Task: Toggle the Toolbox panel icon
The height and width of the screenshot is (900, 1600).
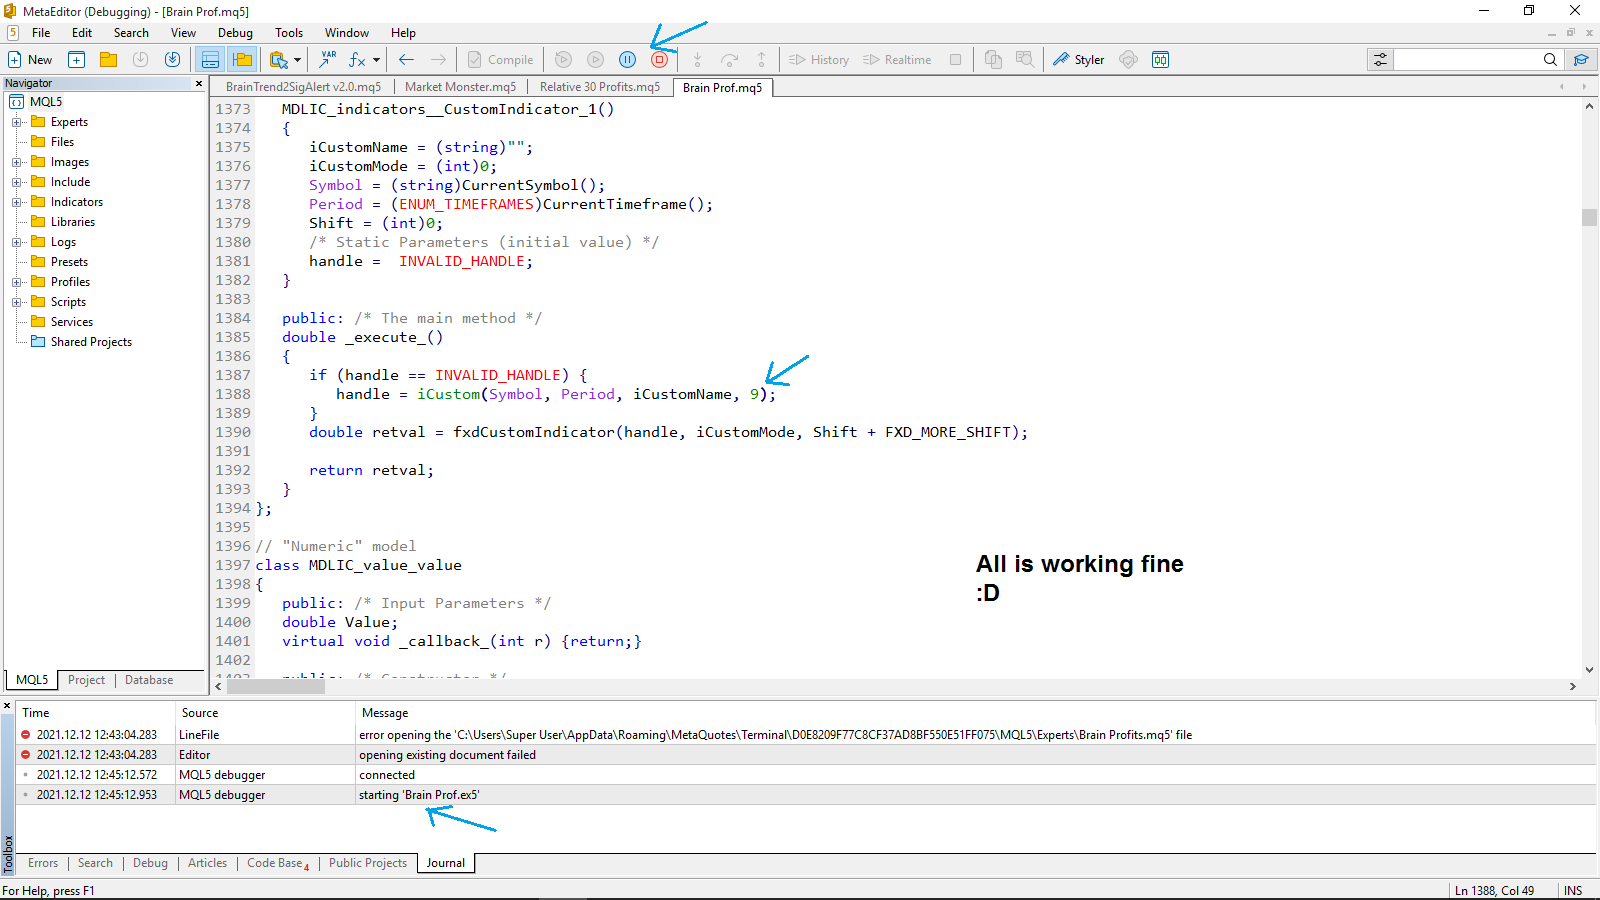Action: click(210, 59)
